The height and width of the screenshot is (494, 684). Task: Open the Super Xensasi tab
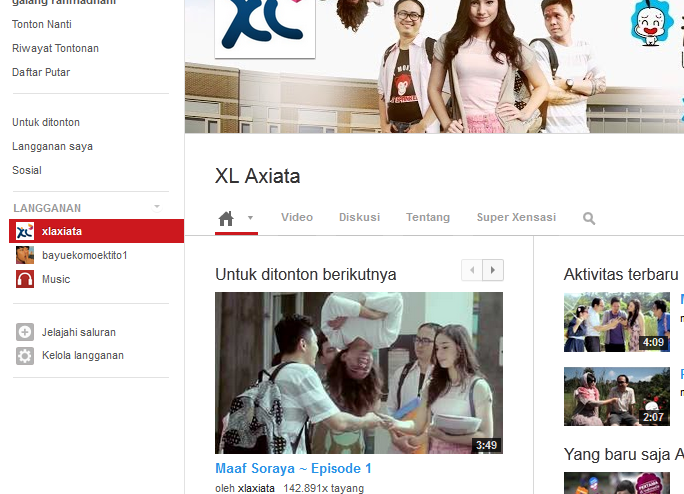(x=516, y=217)
